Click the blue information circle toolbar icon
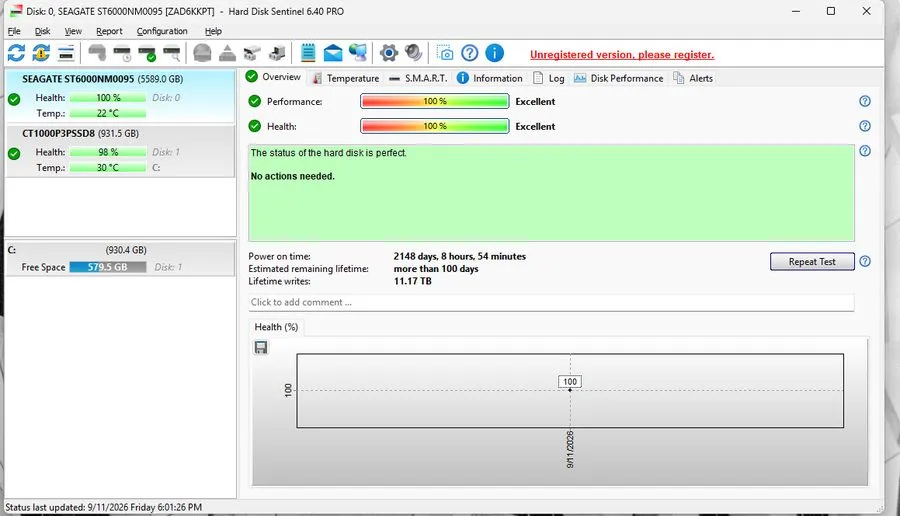 coord(494,53)
